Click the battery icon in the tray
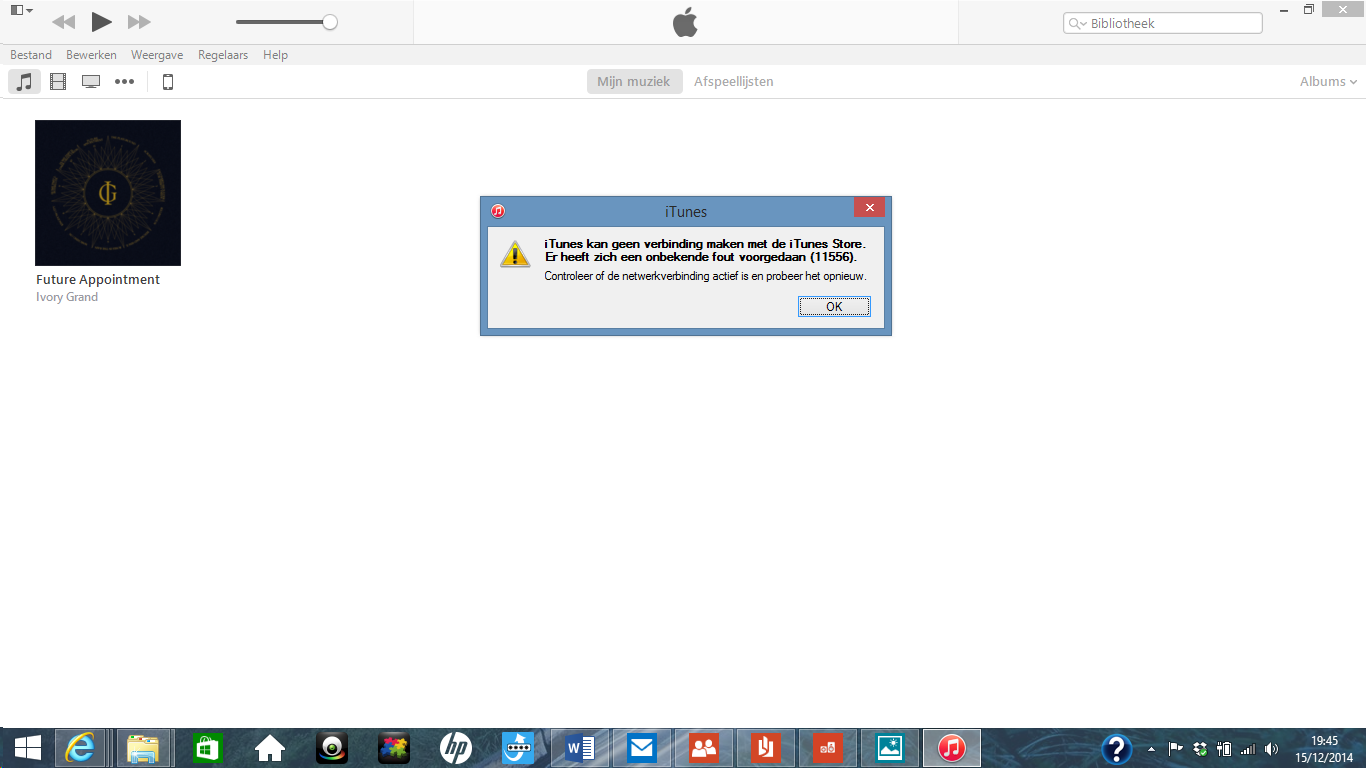The width and height of the screenshot is (1366, 768). click(x=1224, y=748)
